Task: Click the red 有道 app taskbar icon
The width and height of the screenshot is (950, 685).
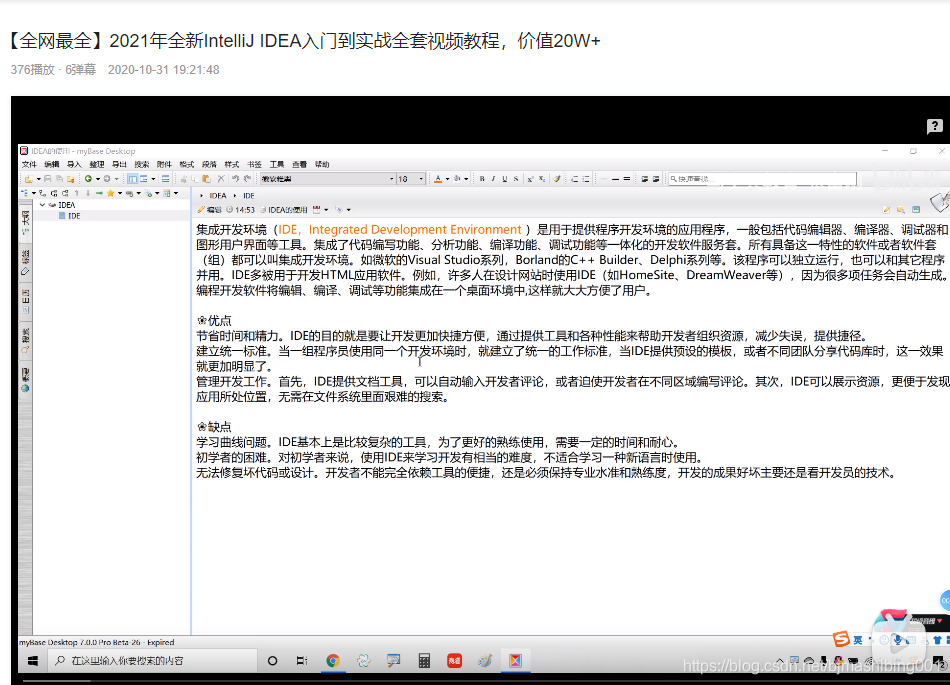Action: coord(454,661)
